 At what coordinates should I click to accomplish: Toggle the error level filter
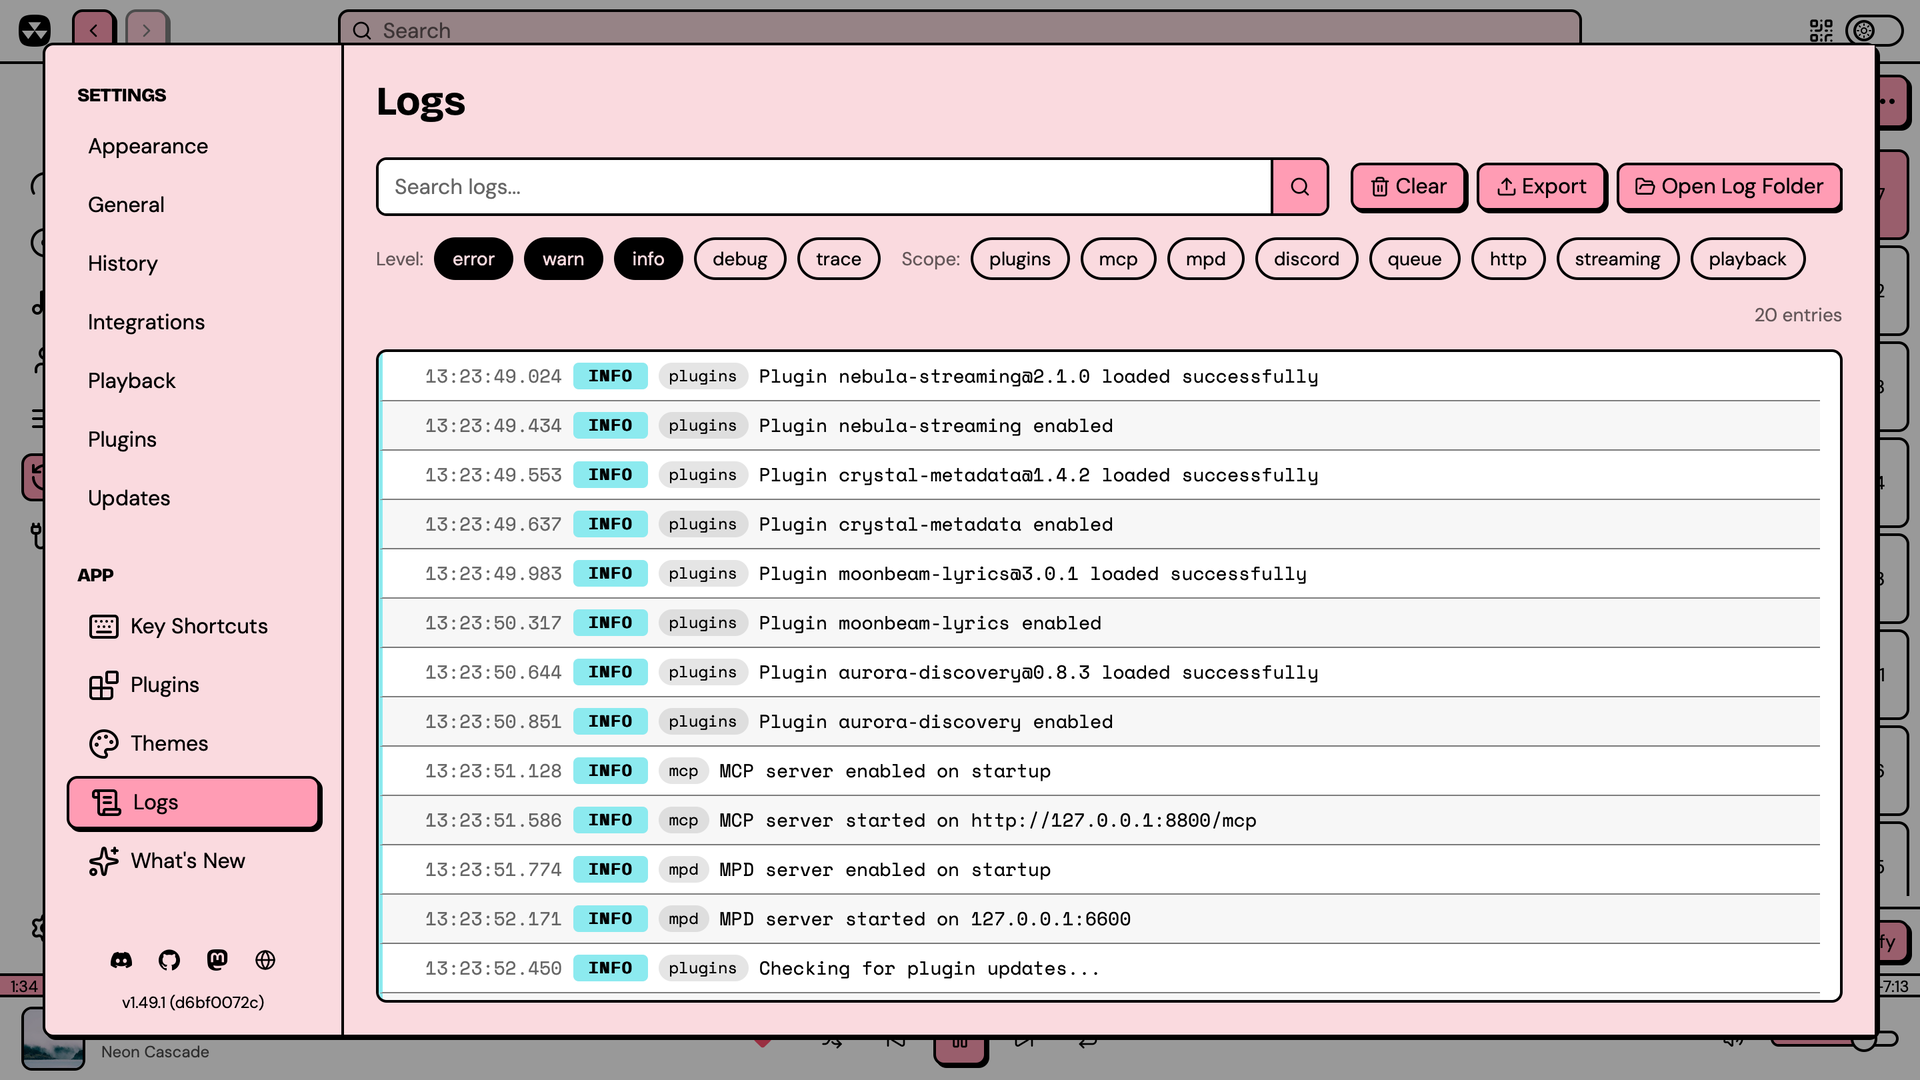(x=473, y=259)
